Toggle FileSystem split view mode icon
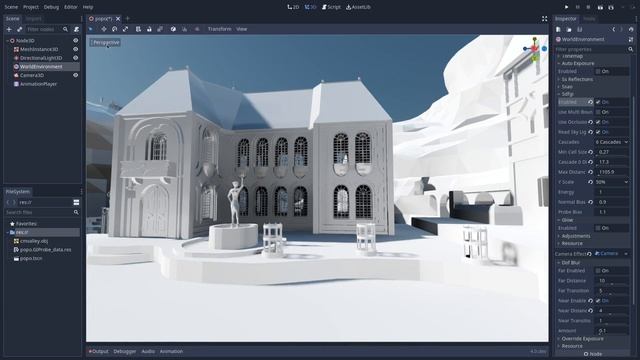The width and height of the screenshot is (640, 360). click(76, 202)
